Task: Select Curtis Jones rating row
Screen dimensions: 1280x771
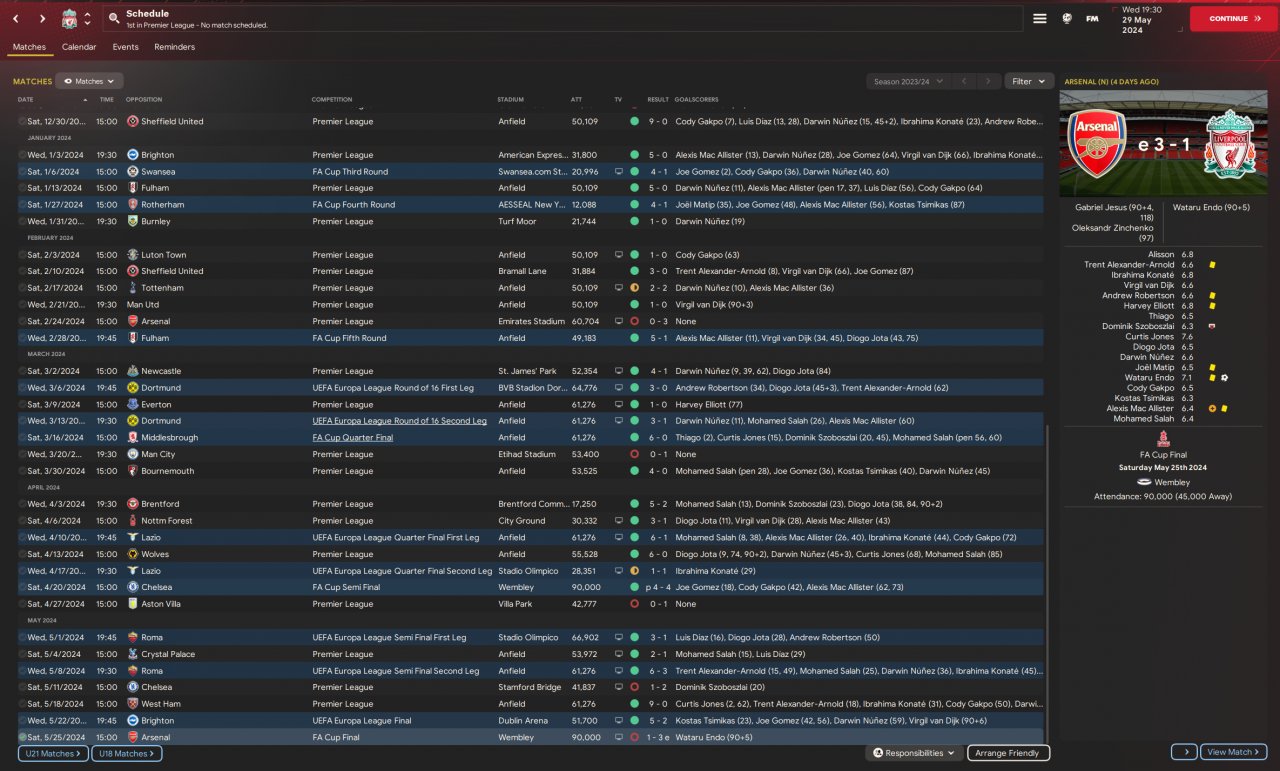Action: click(1149, 337)
